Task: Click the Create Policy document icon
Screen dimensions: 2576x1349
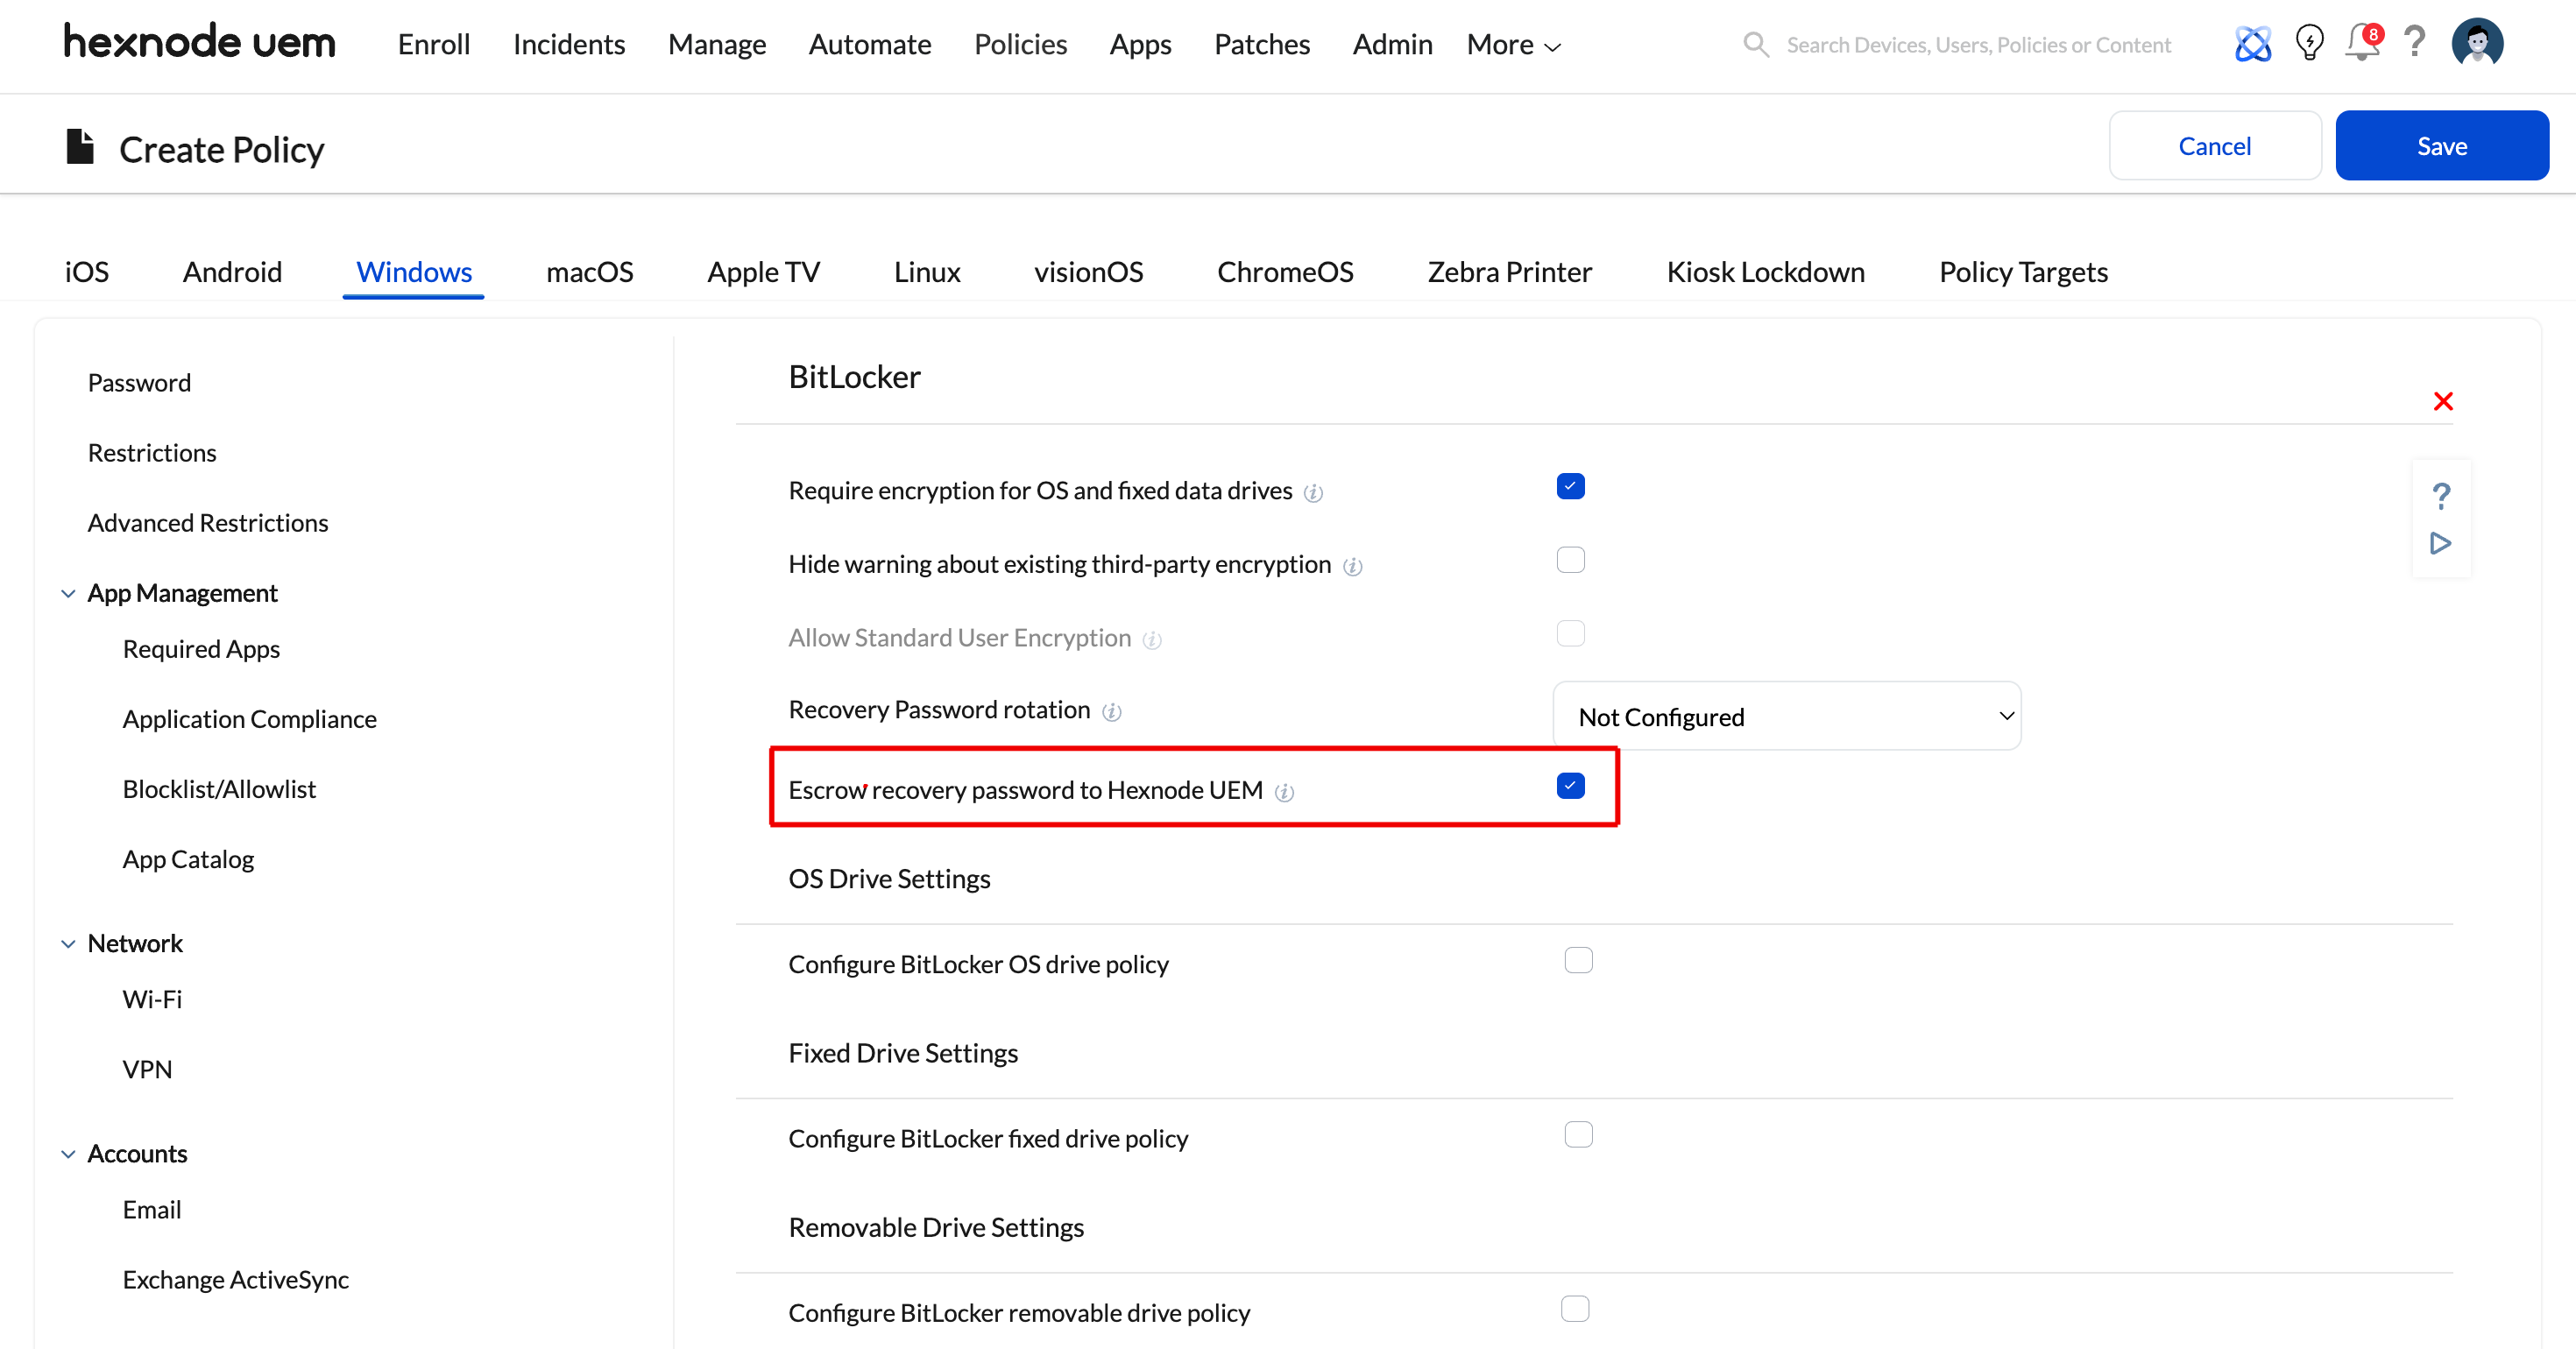Action: click(80, 147)
